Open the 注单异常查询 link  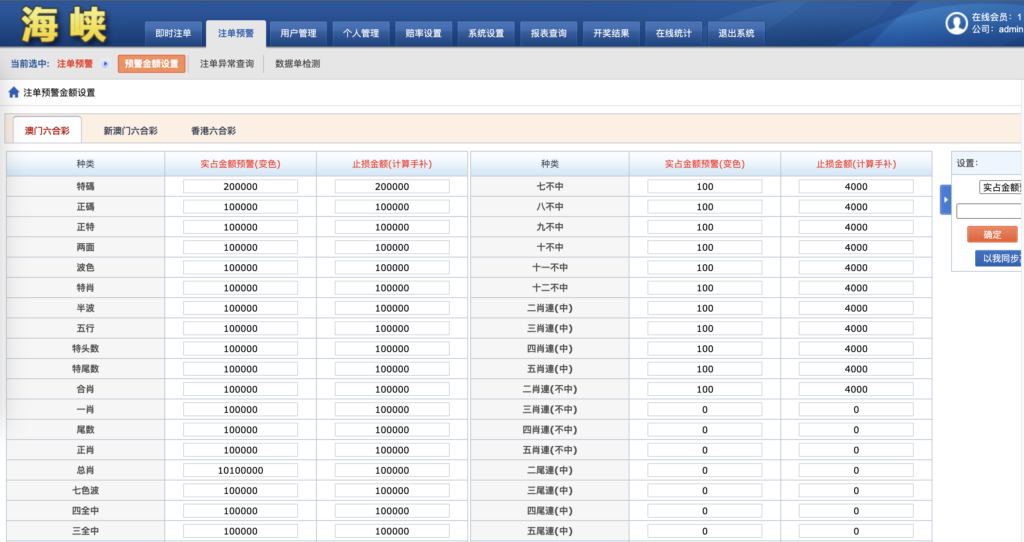tap(227, 64)
